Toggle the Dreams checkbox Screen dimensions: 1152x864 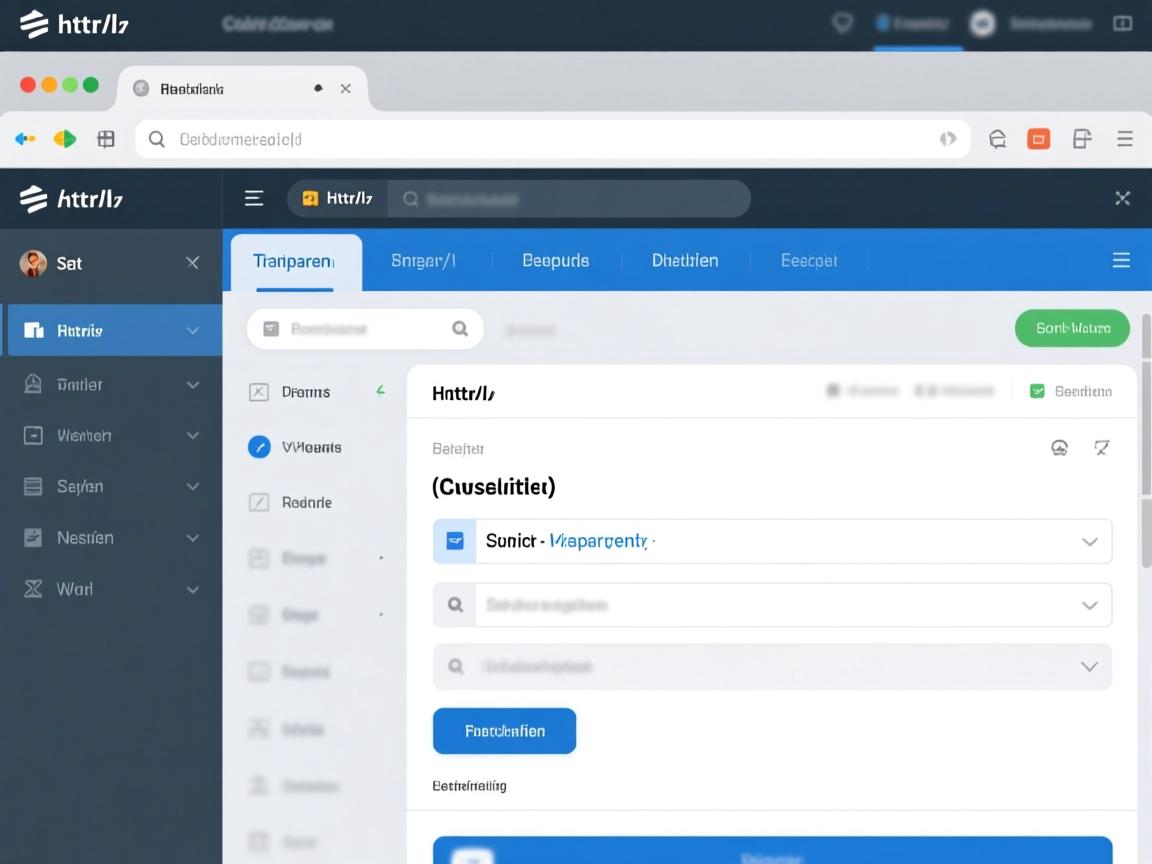point(258,392)
